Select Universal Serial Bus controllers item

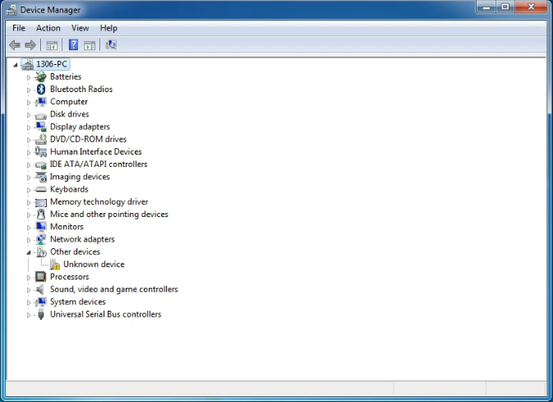tap(105, 314)
